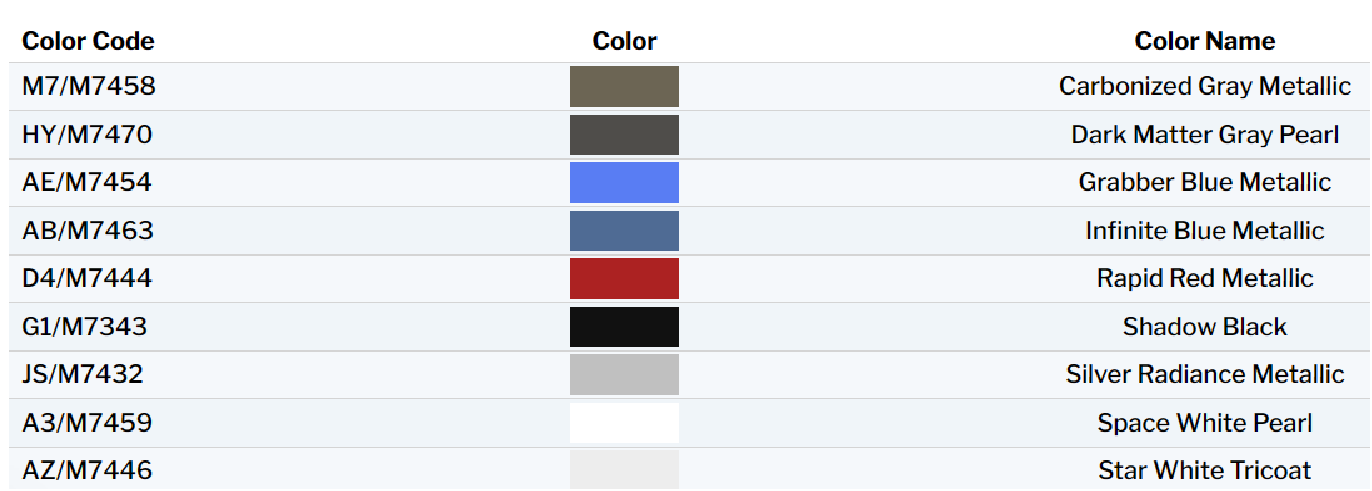This screenshot has width=1372, height=491.
Task: Click the D4/M7444 color code
Action: (87, 278)
